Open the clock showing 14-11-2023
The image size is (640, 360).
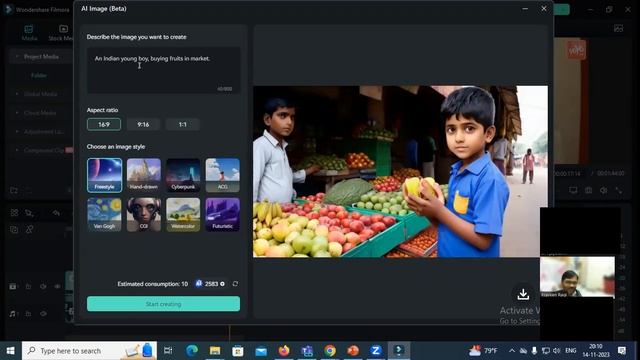pos(596,351)
